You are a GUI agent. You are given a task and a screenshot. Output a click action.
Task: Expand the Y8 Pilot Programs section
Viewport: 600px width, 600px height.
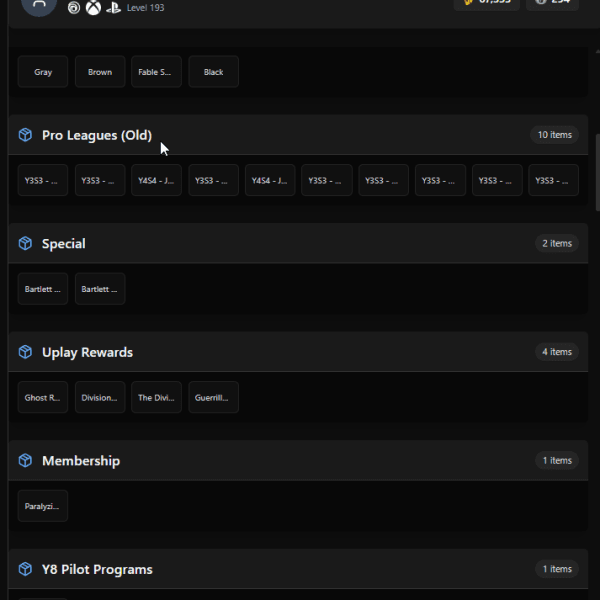tap(298, 569)
